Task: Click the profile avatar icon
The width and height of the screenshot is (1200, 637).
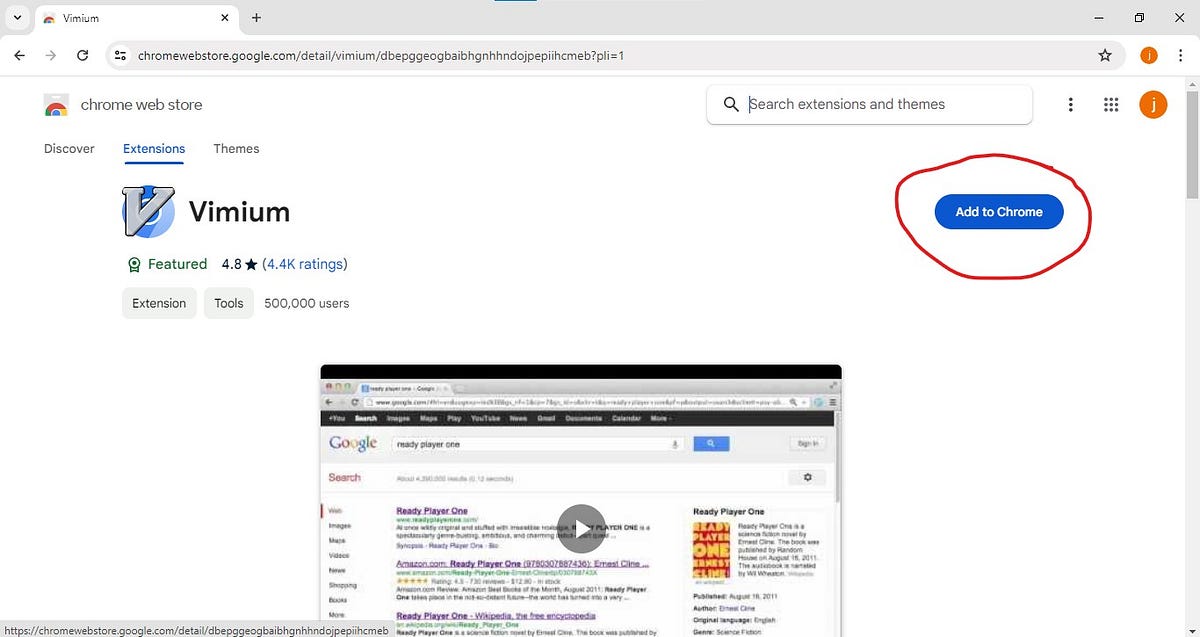Action: tap(1153, 104)
